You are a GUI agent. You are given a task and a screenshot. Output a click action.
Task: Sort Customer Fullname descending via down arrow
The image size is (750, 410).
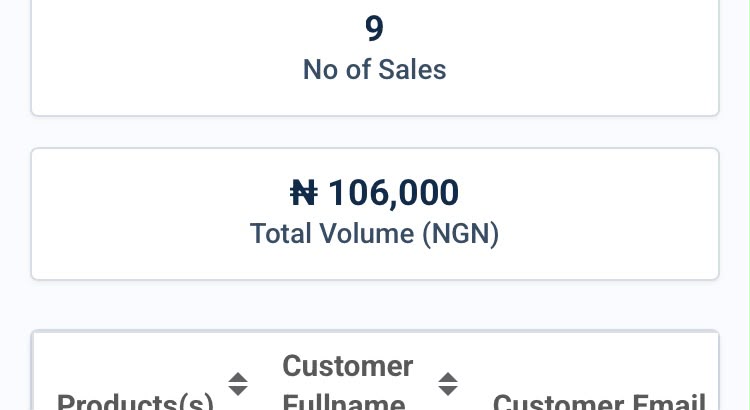coord(448,391)
